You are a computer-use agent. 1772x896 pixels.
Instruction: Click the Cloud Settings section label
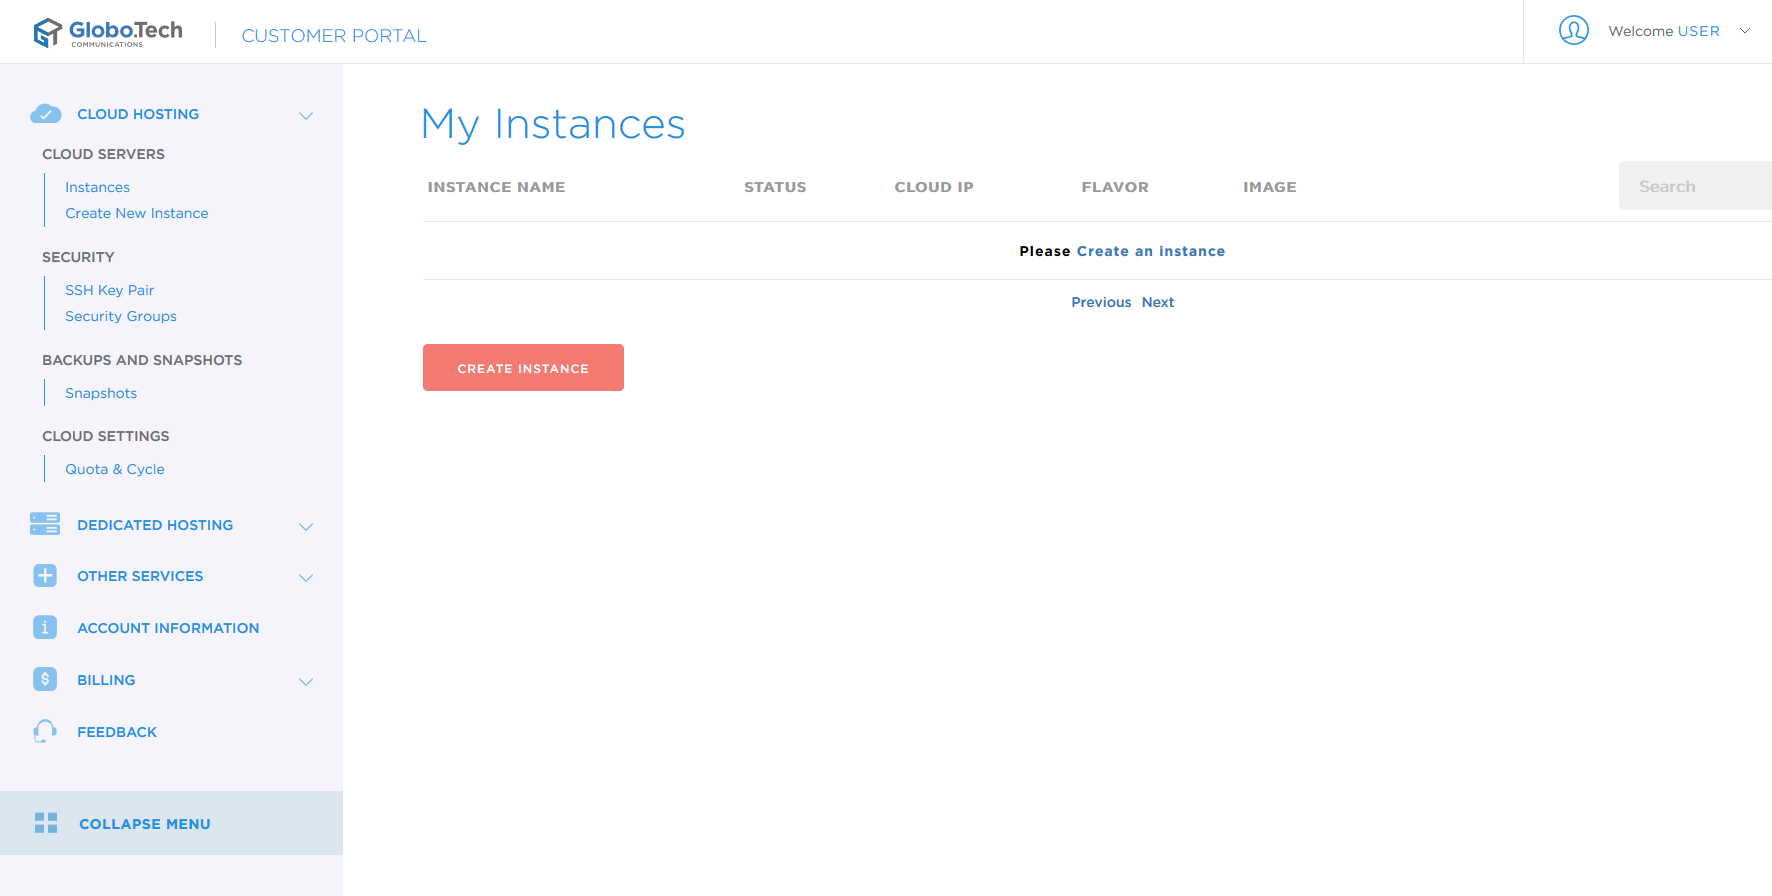[x=106, y=436]
